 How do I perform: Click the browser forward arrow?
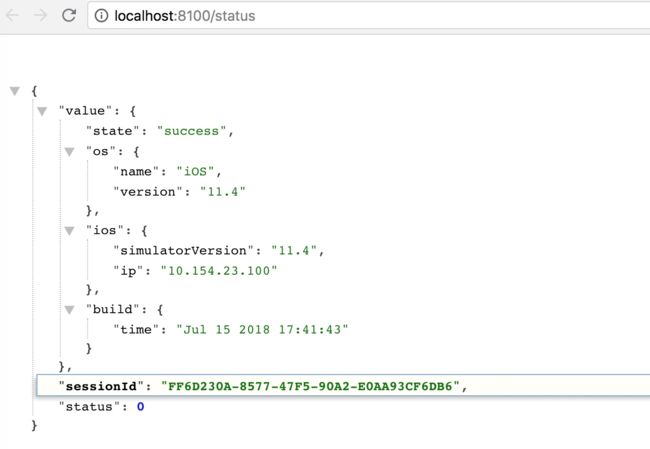pos(40,15)
